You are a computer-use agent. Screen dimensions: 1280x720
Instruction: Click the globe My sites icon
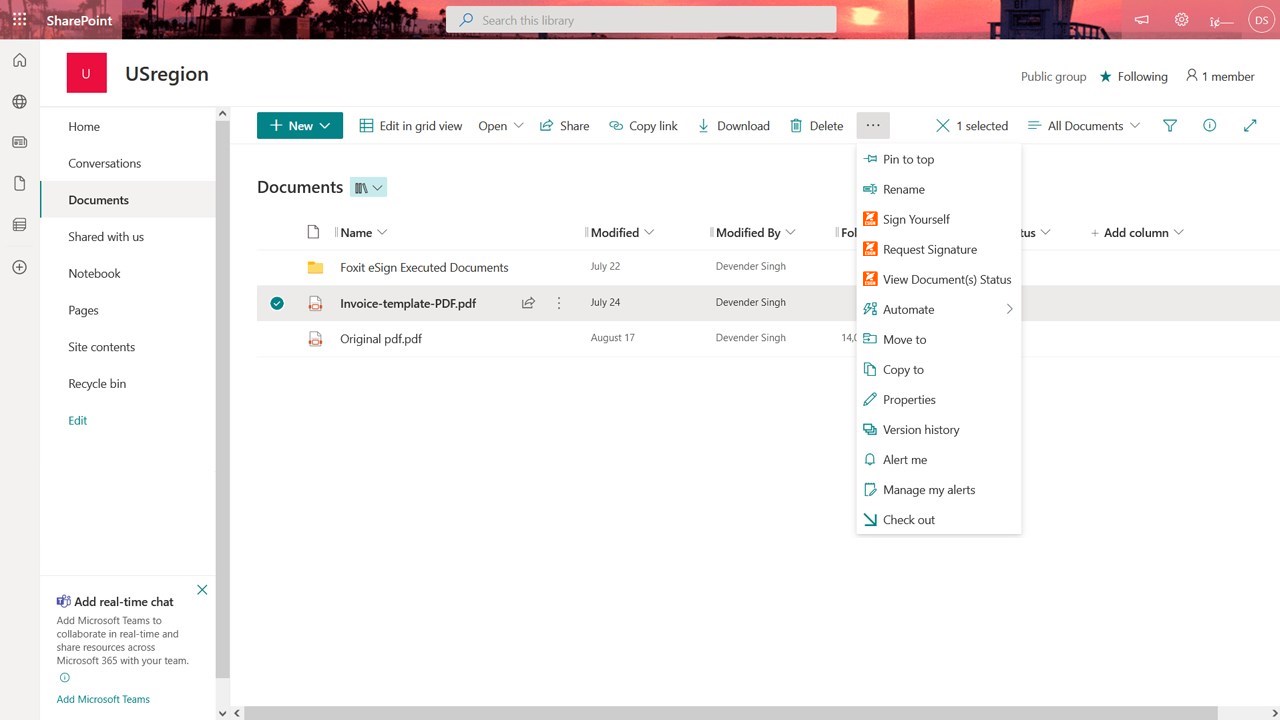coord(19,102)
